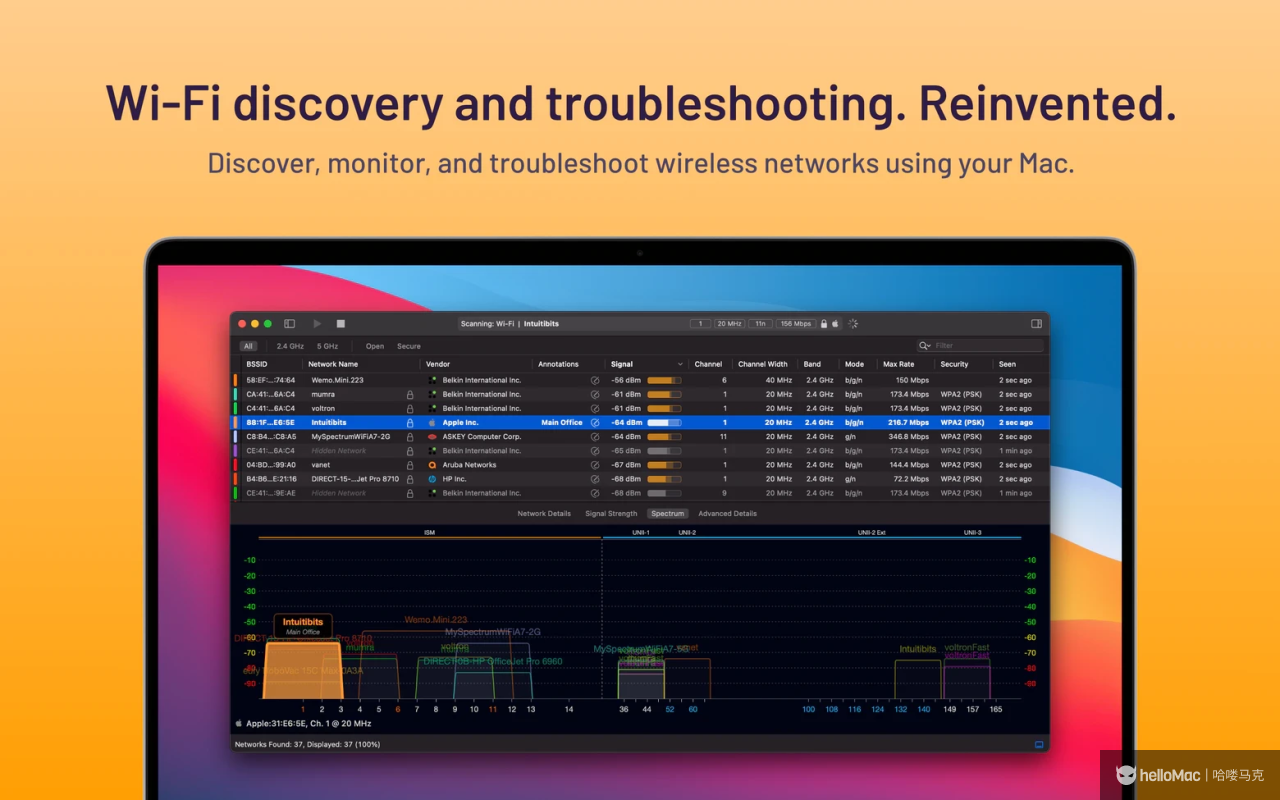Click the Apple icon beside Apple:31:E6:5E label

(x=238, y=723)
